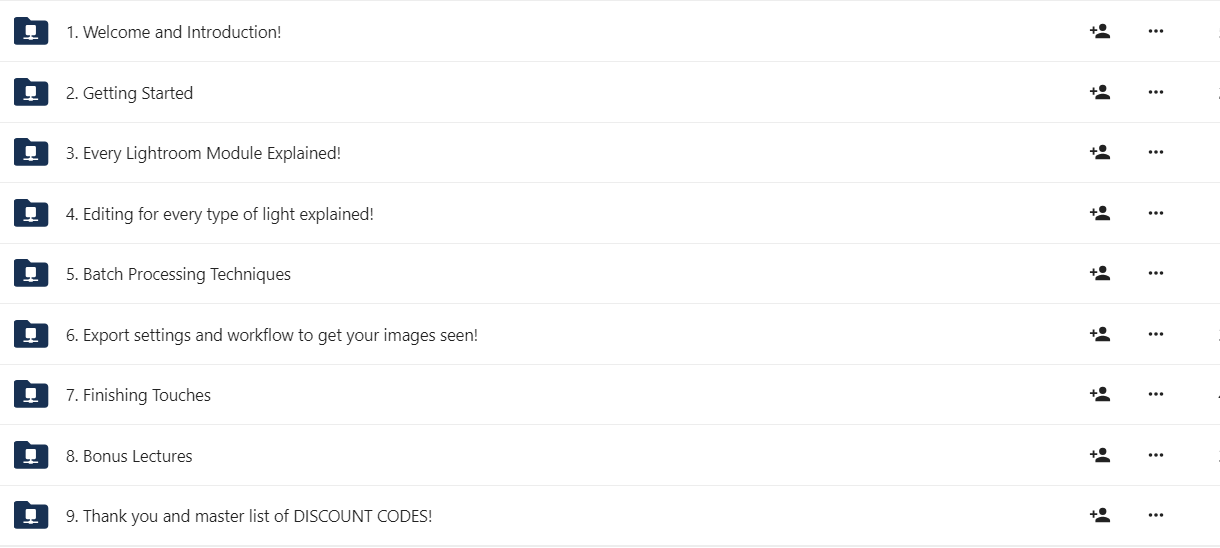Viewport: 1220px width, 548px height.
Task: Share the Export settings and workflow folder
Action: click(x=1100, y=334)
